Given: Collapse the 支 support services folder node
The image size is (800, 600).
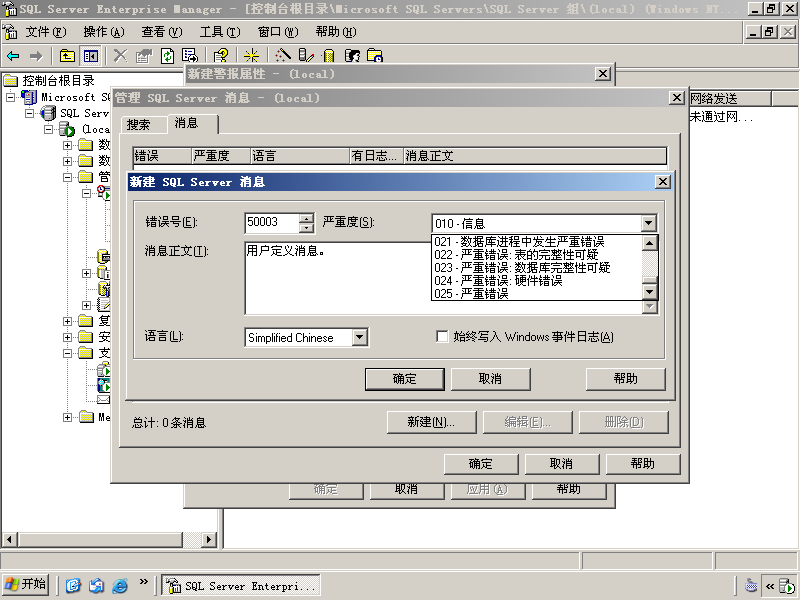Looking at the screenshot, I should (67, 353).
